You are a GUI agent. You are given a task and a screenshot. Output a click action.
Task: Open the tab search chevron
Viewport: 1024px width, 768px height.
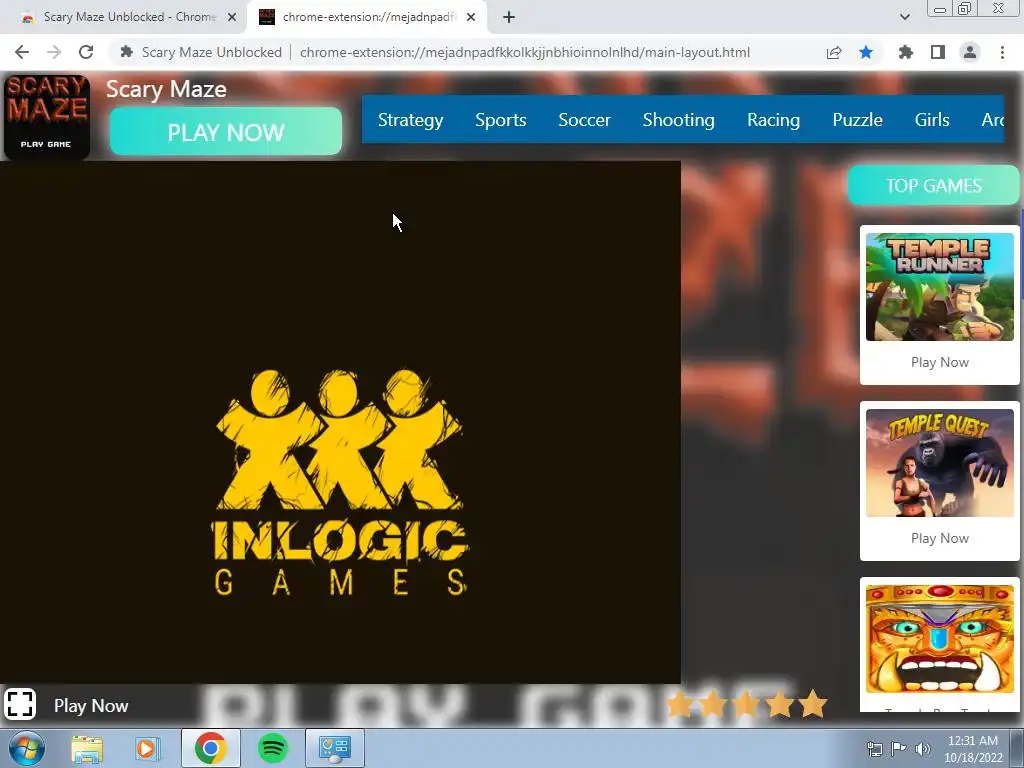click(x=904, y=17)
